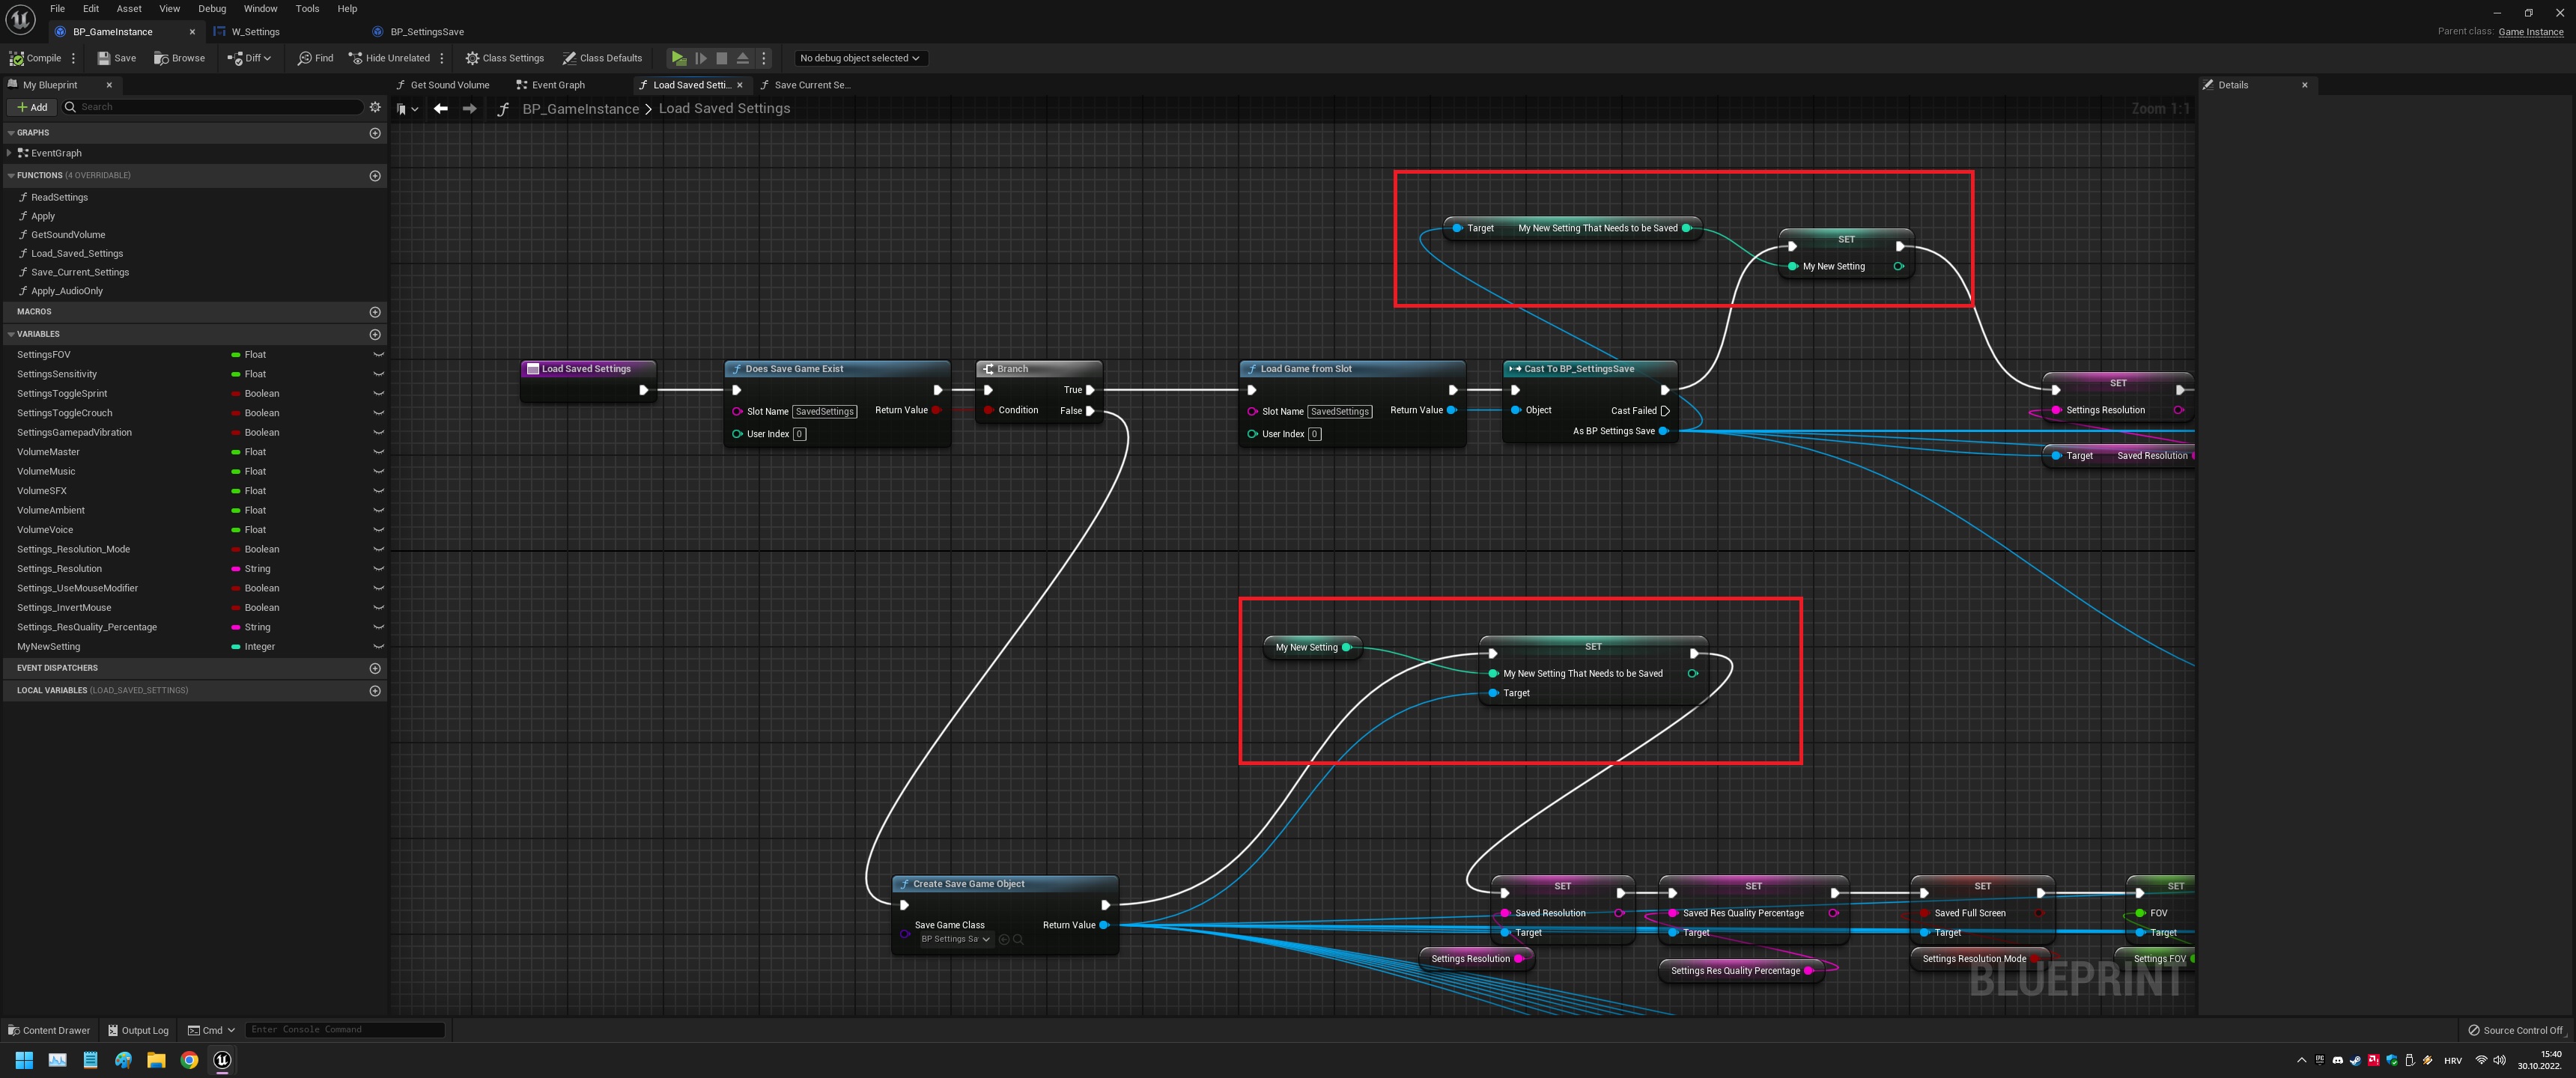Viewport: 2576px width, 1078px height.
Task: Save the blueprint with Save icon
Action: click(104, 58)
